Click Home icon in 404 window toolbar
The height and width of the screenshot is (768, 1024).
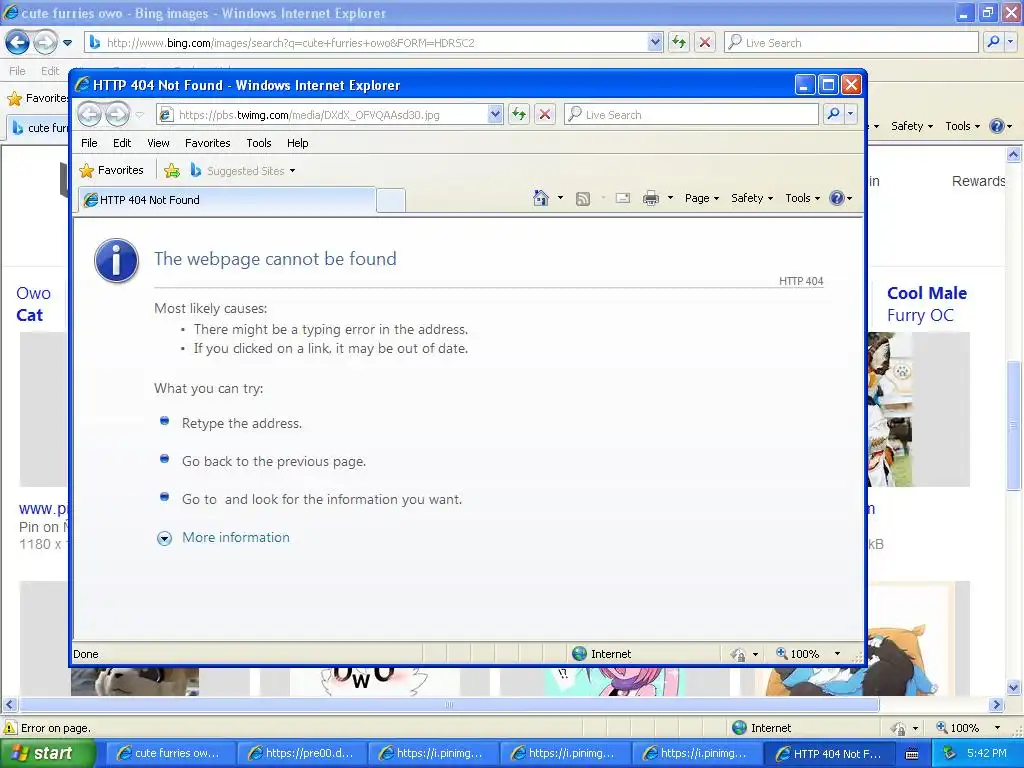point(541,198)
